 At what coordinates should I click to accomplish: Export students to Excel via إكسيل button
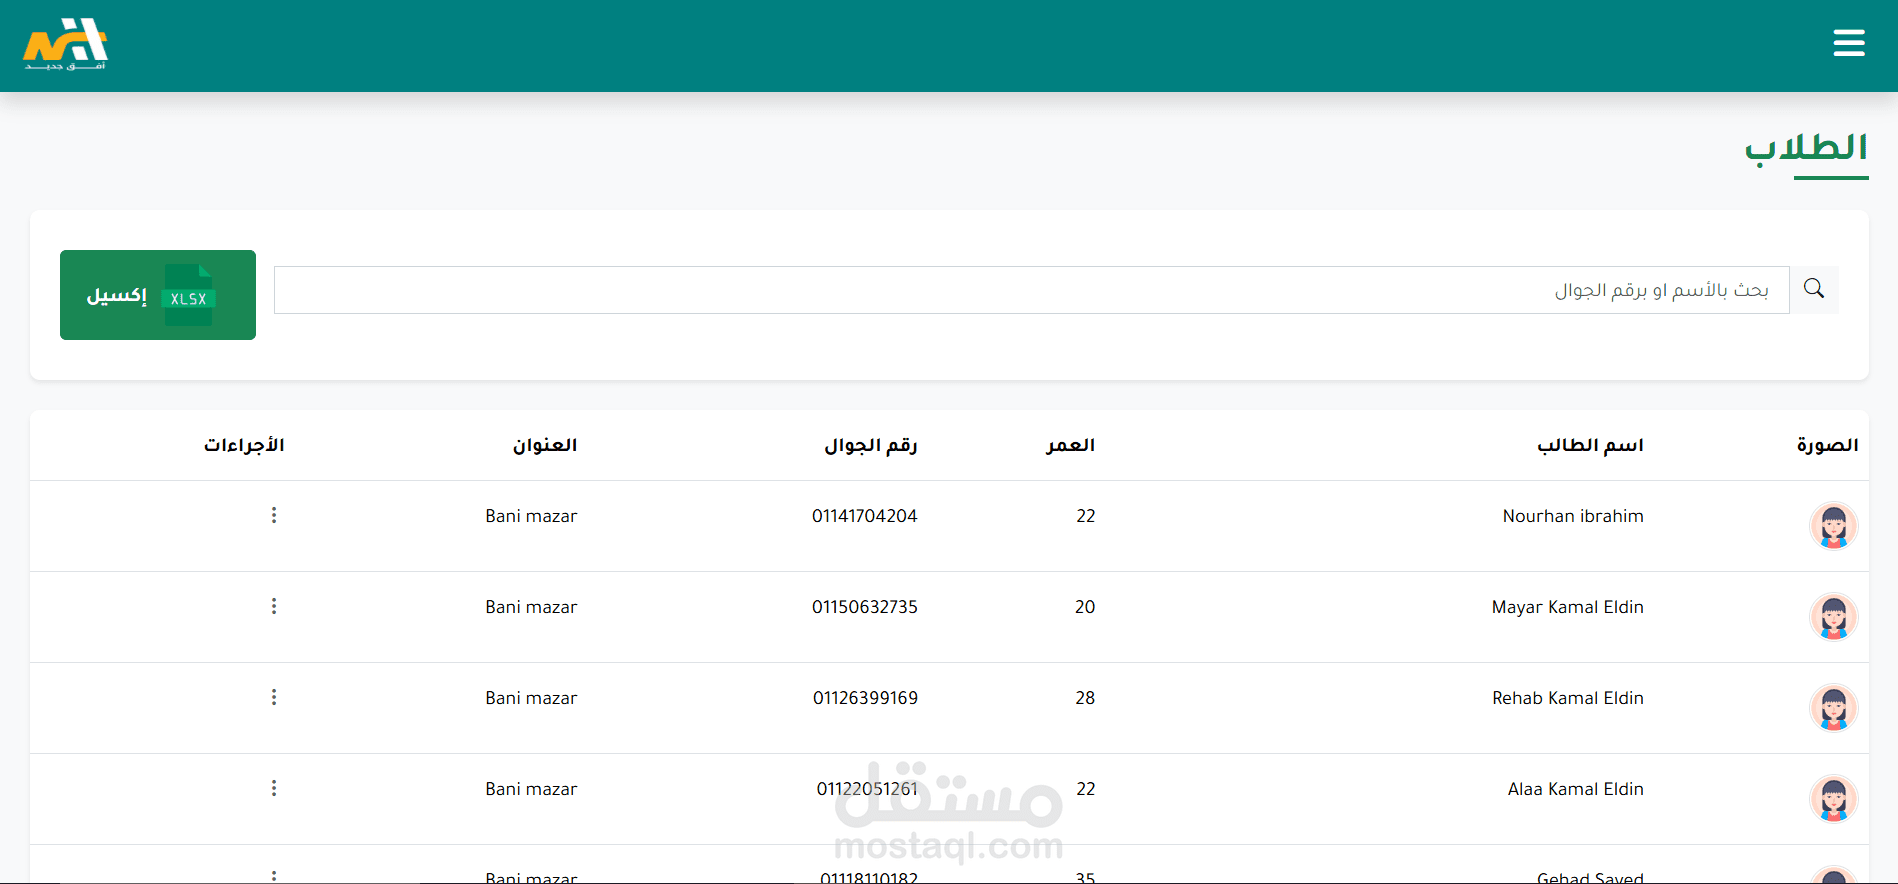click(x=158, y=295)
